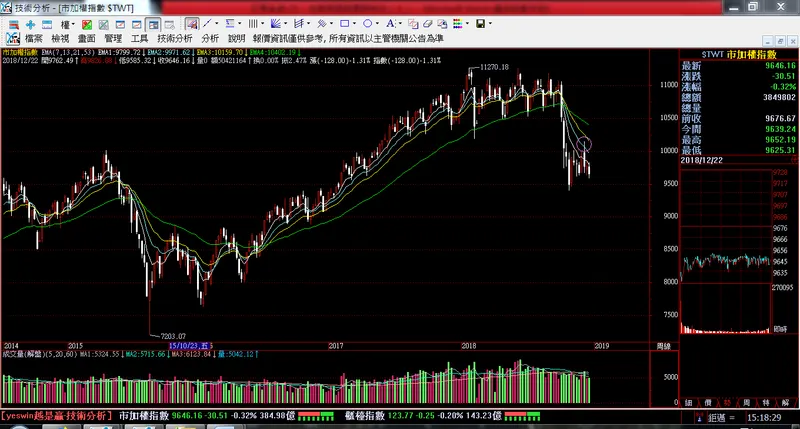Click 櫃檯指數 in the bottom ticker
The width and height of the screenshot is (800, 429).
365,416
